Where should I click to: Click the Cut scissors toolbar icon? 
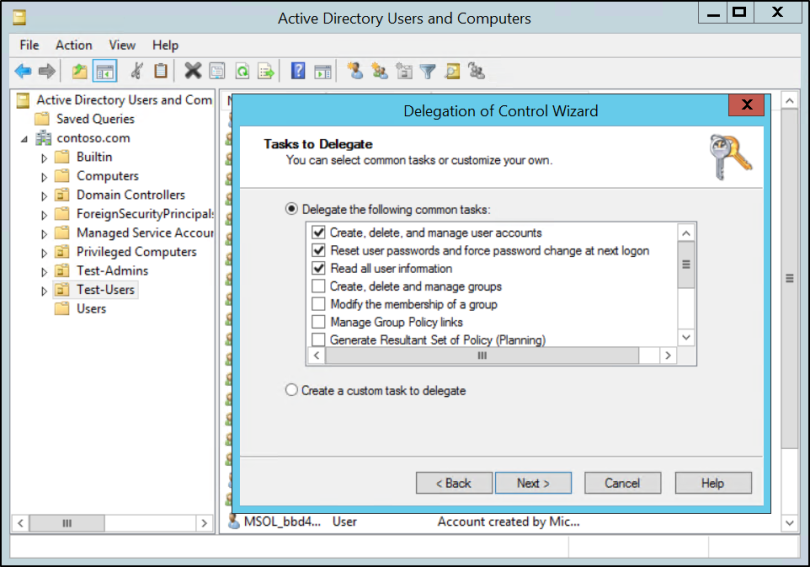point(137,71)
